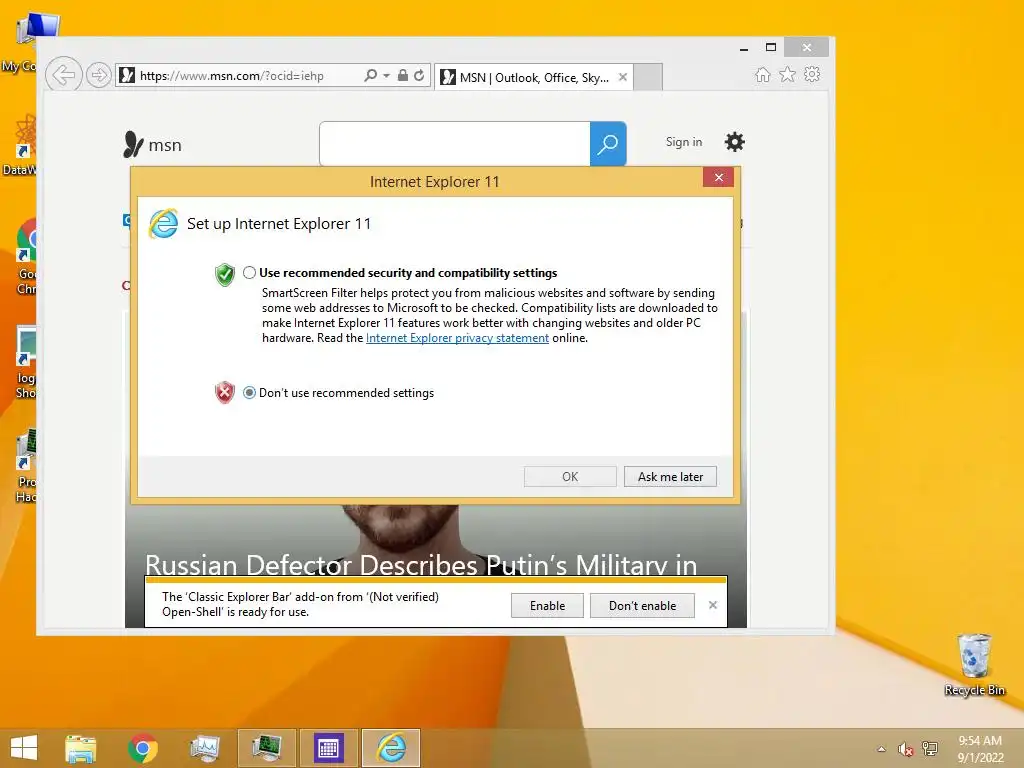Open a new blank tab
Image resolution: width=1024 pixels, height=768 pixels.
point(648,77)
